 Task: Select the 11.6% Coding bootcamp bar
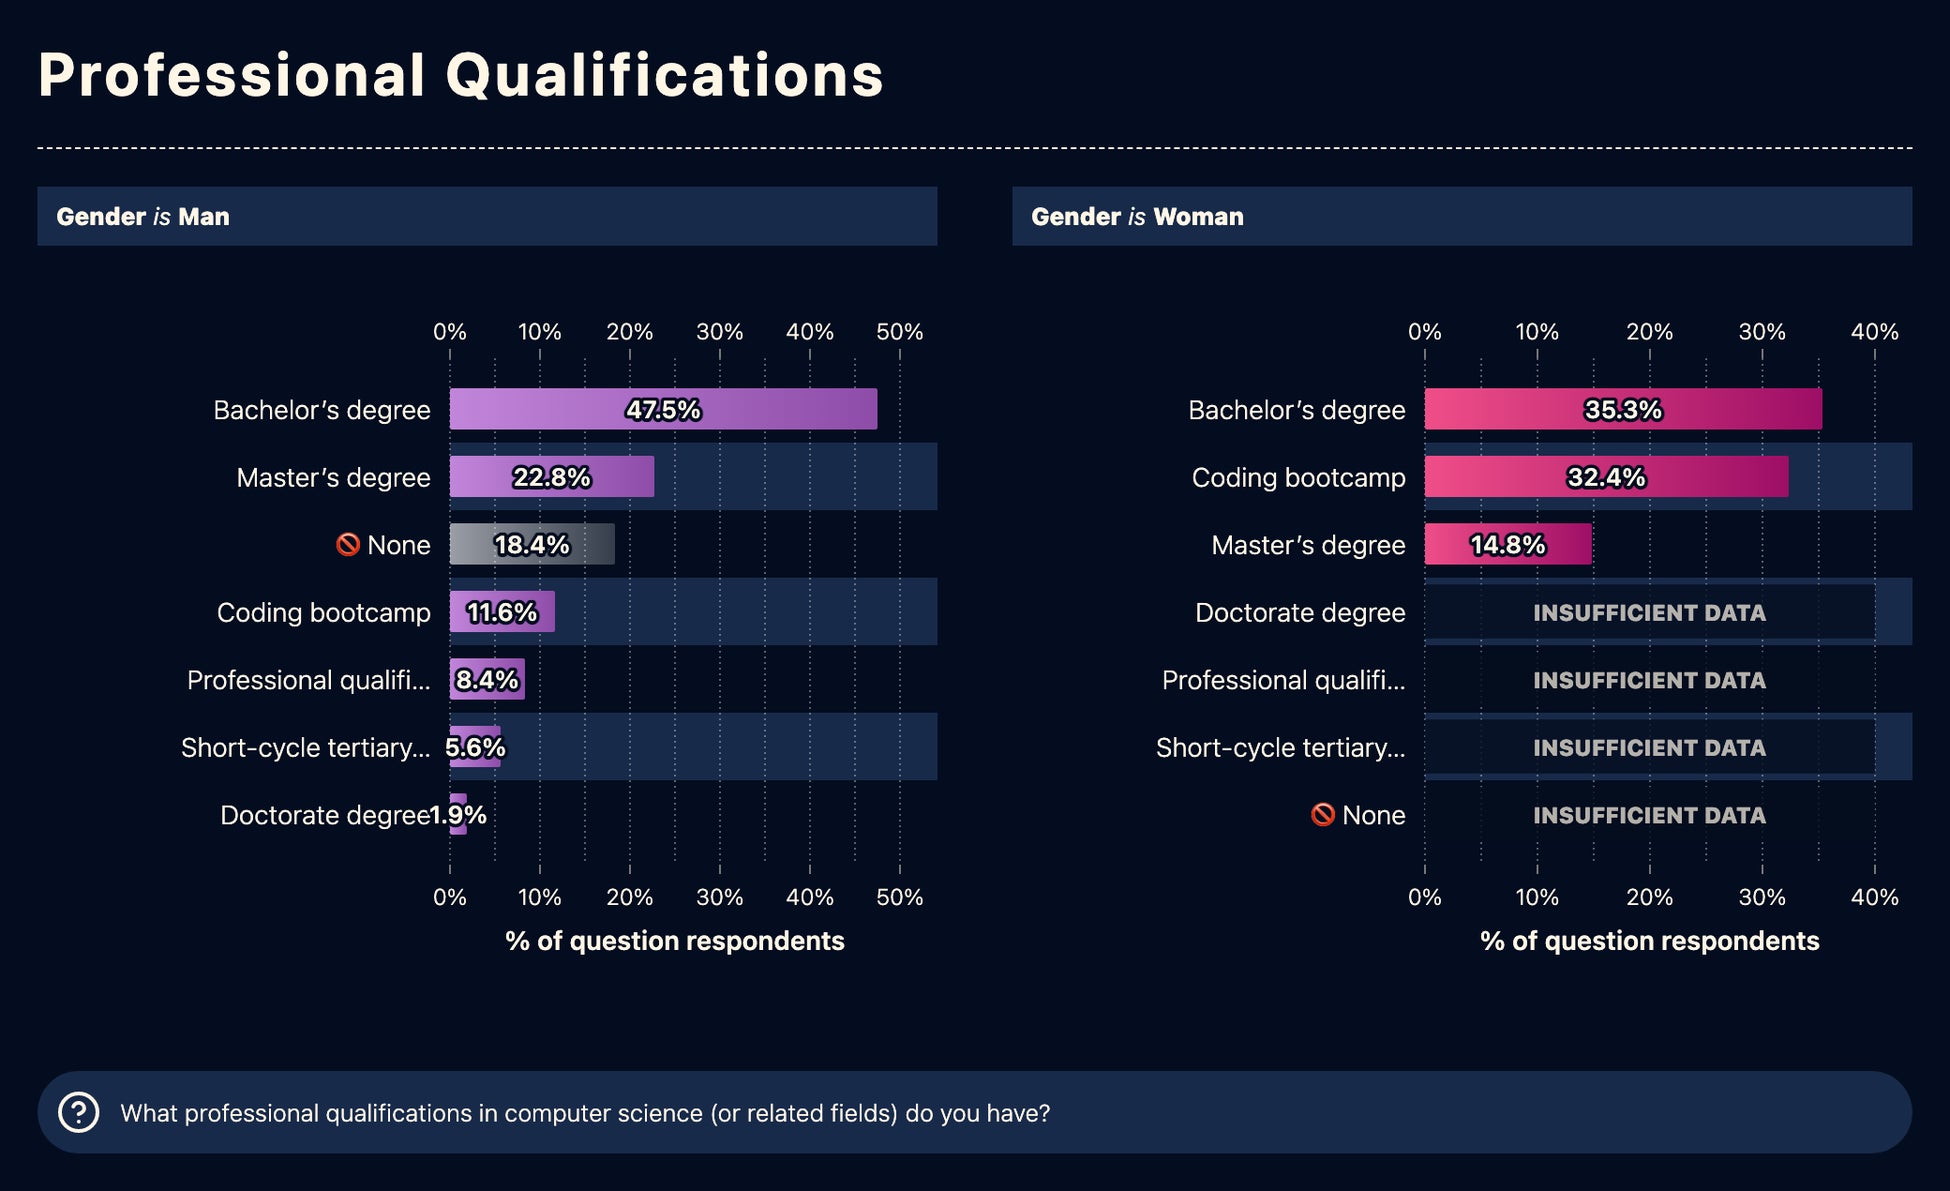coord(501,612)
